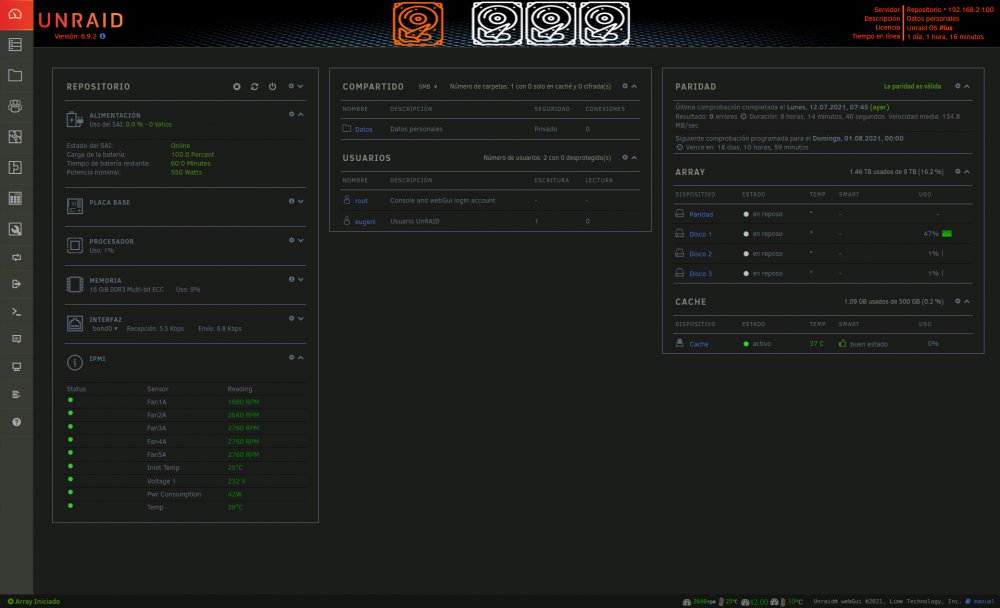Click the orange disk image in header

pos(418,24)
